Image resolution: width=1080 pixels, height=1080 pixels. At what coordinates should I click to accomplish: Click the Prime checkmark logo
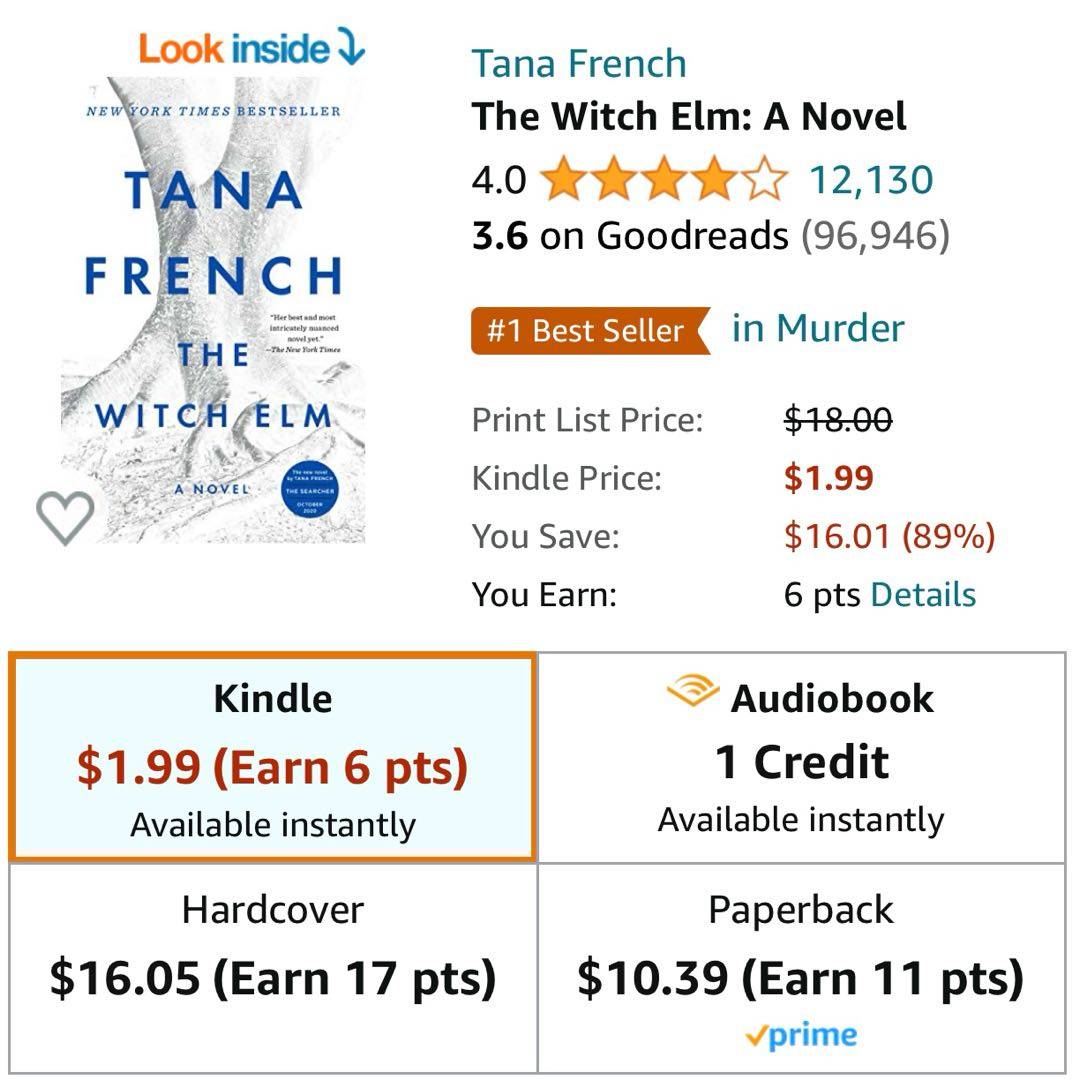[x=801, y=1035]
